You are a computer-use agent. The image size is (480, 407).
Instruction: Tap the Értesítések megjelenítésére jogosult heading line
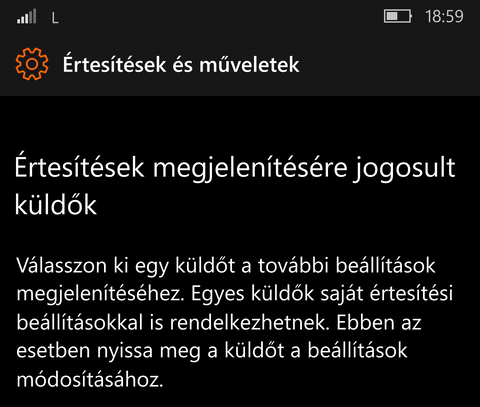click(x=235, y=168)
